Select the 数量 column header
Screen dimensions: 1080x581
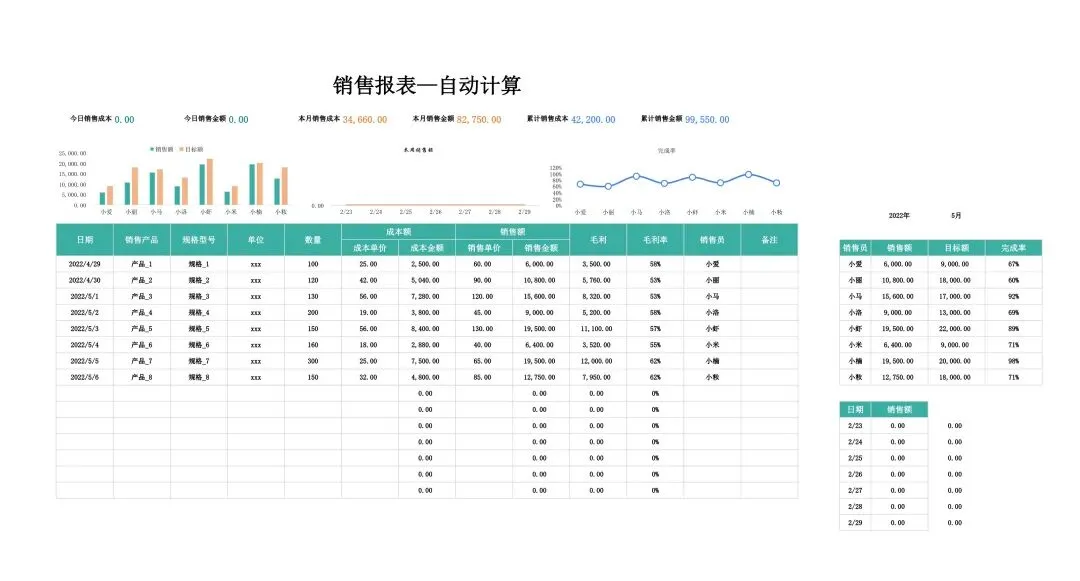(x=313, y=240)
